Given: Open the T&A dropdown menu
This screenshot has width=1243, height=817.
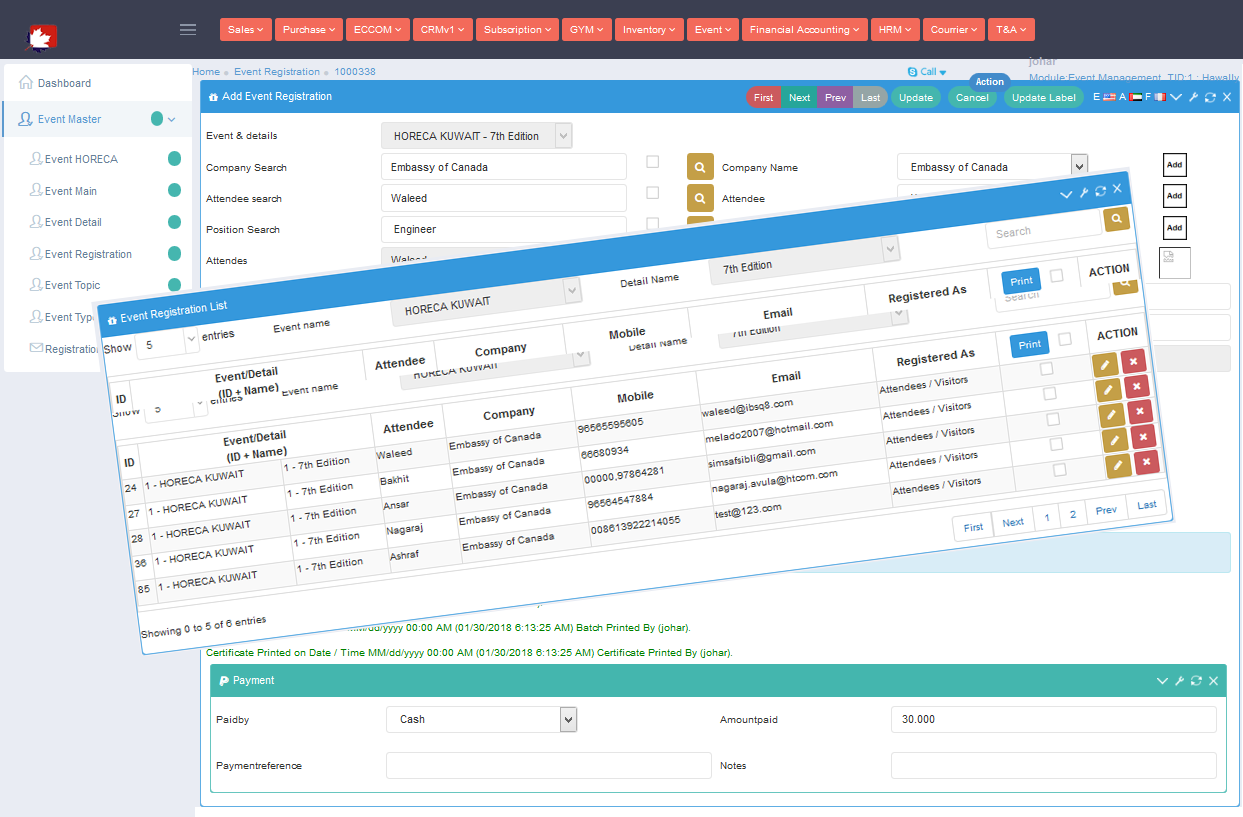Looking at the screenshot, I should point(1012,30).
